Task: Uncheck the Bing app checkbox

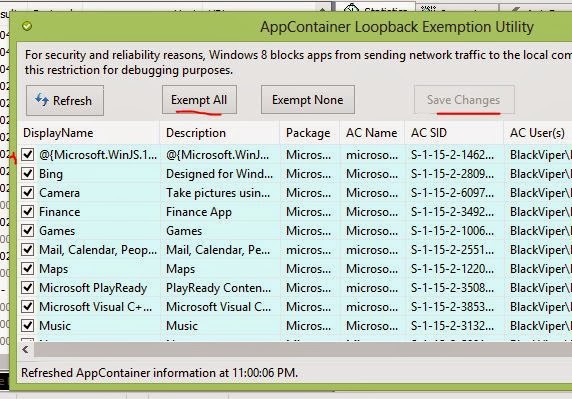Action: pyautogui.click(x=28, y=174)
